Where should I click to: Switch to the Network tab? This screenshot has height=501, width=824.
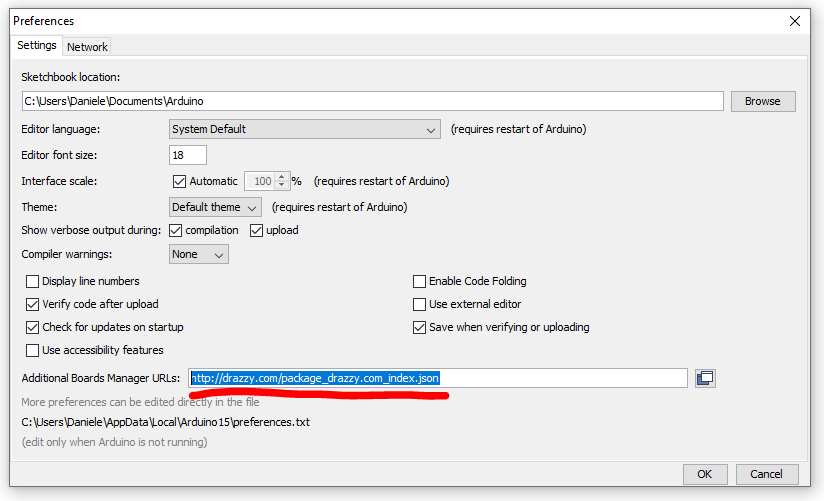coord(87,47)
